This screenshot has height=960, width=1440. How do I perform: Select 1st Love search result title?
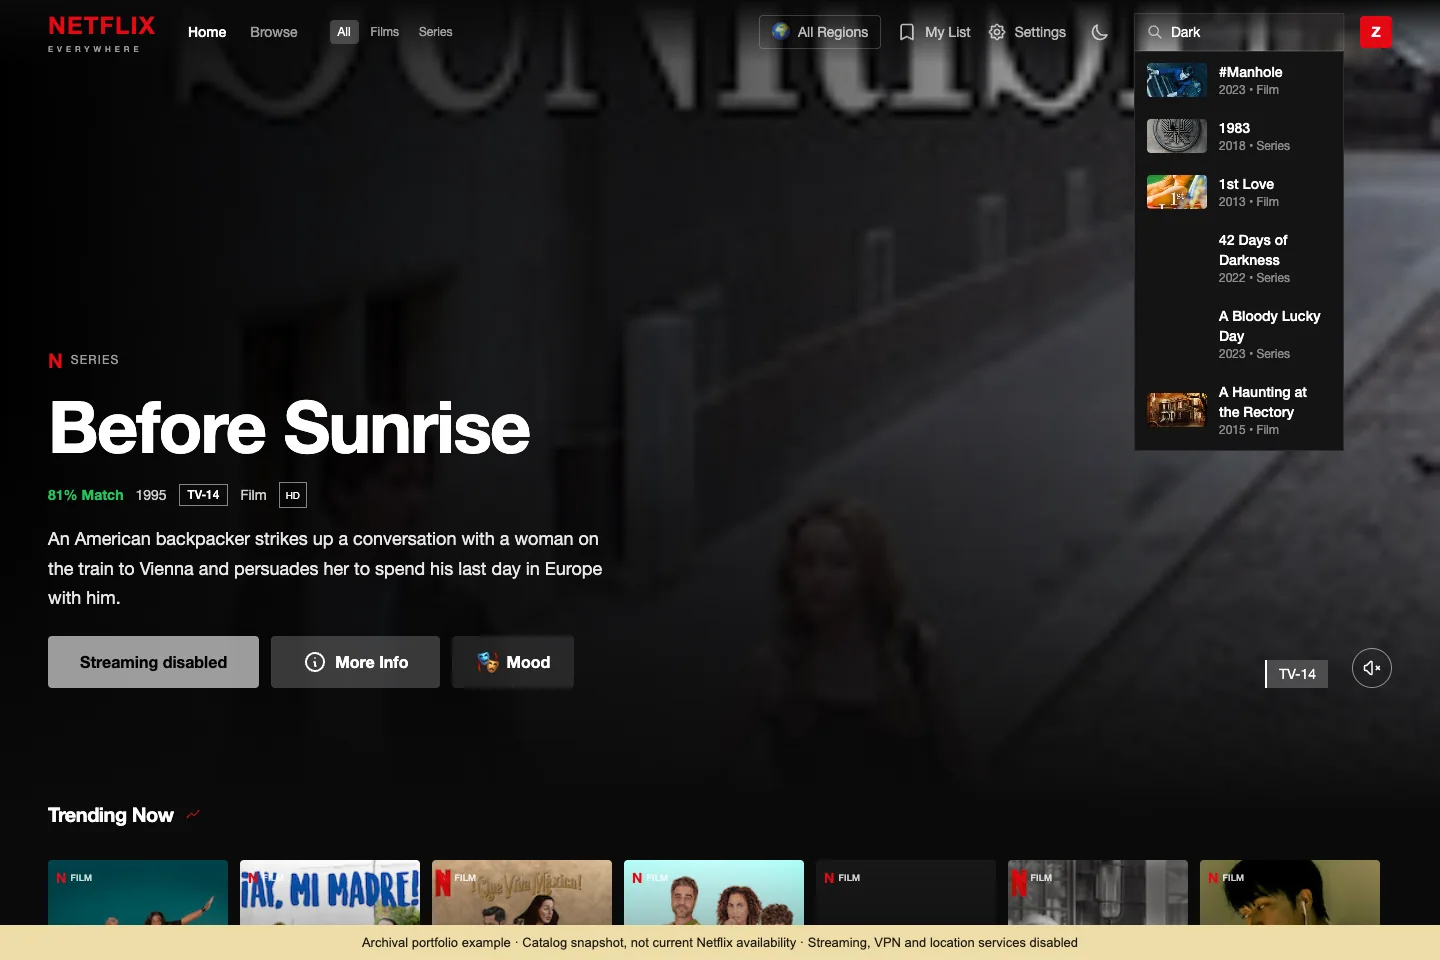(x=1246, y=184)
